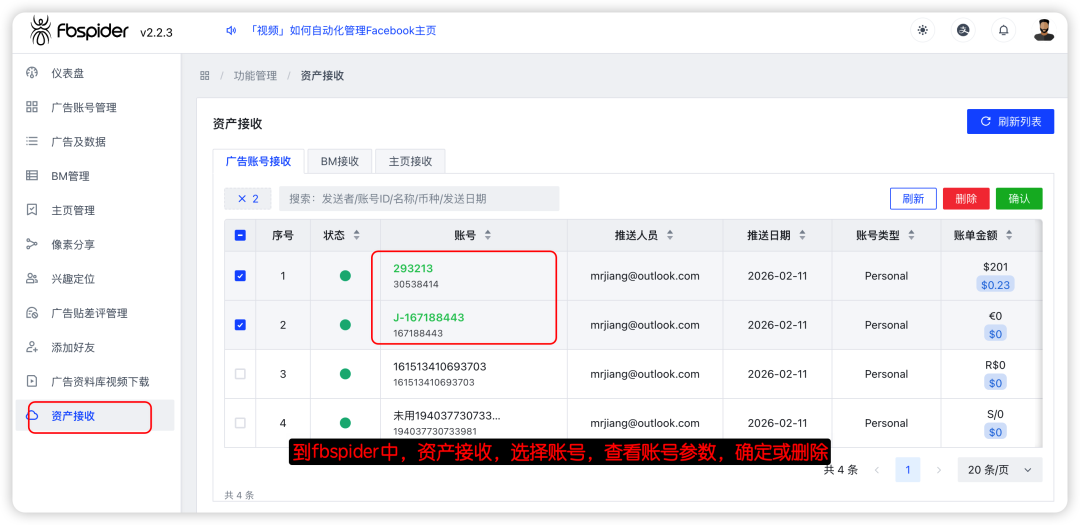The height and width of the screenshot is (525, 1080).
Task: Sort by 账号类型 column arrows
Action: (x=911, y=235)
